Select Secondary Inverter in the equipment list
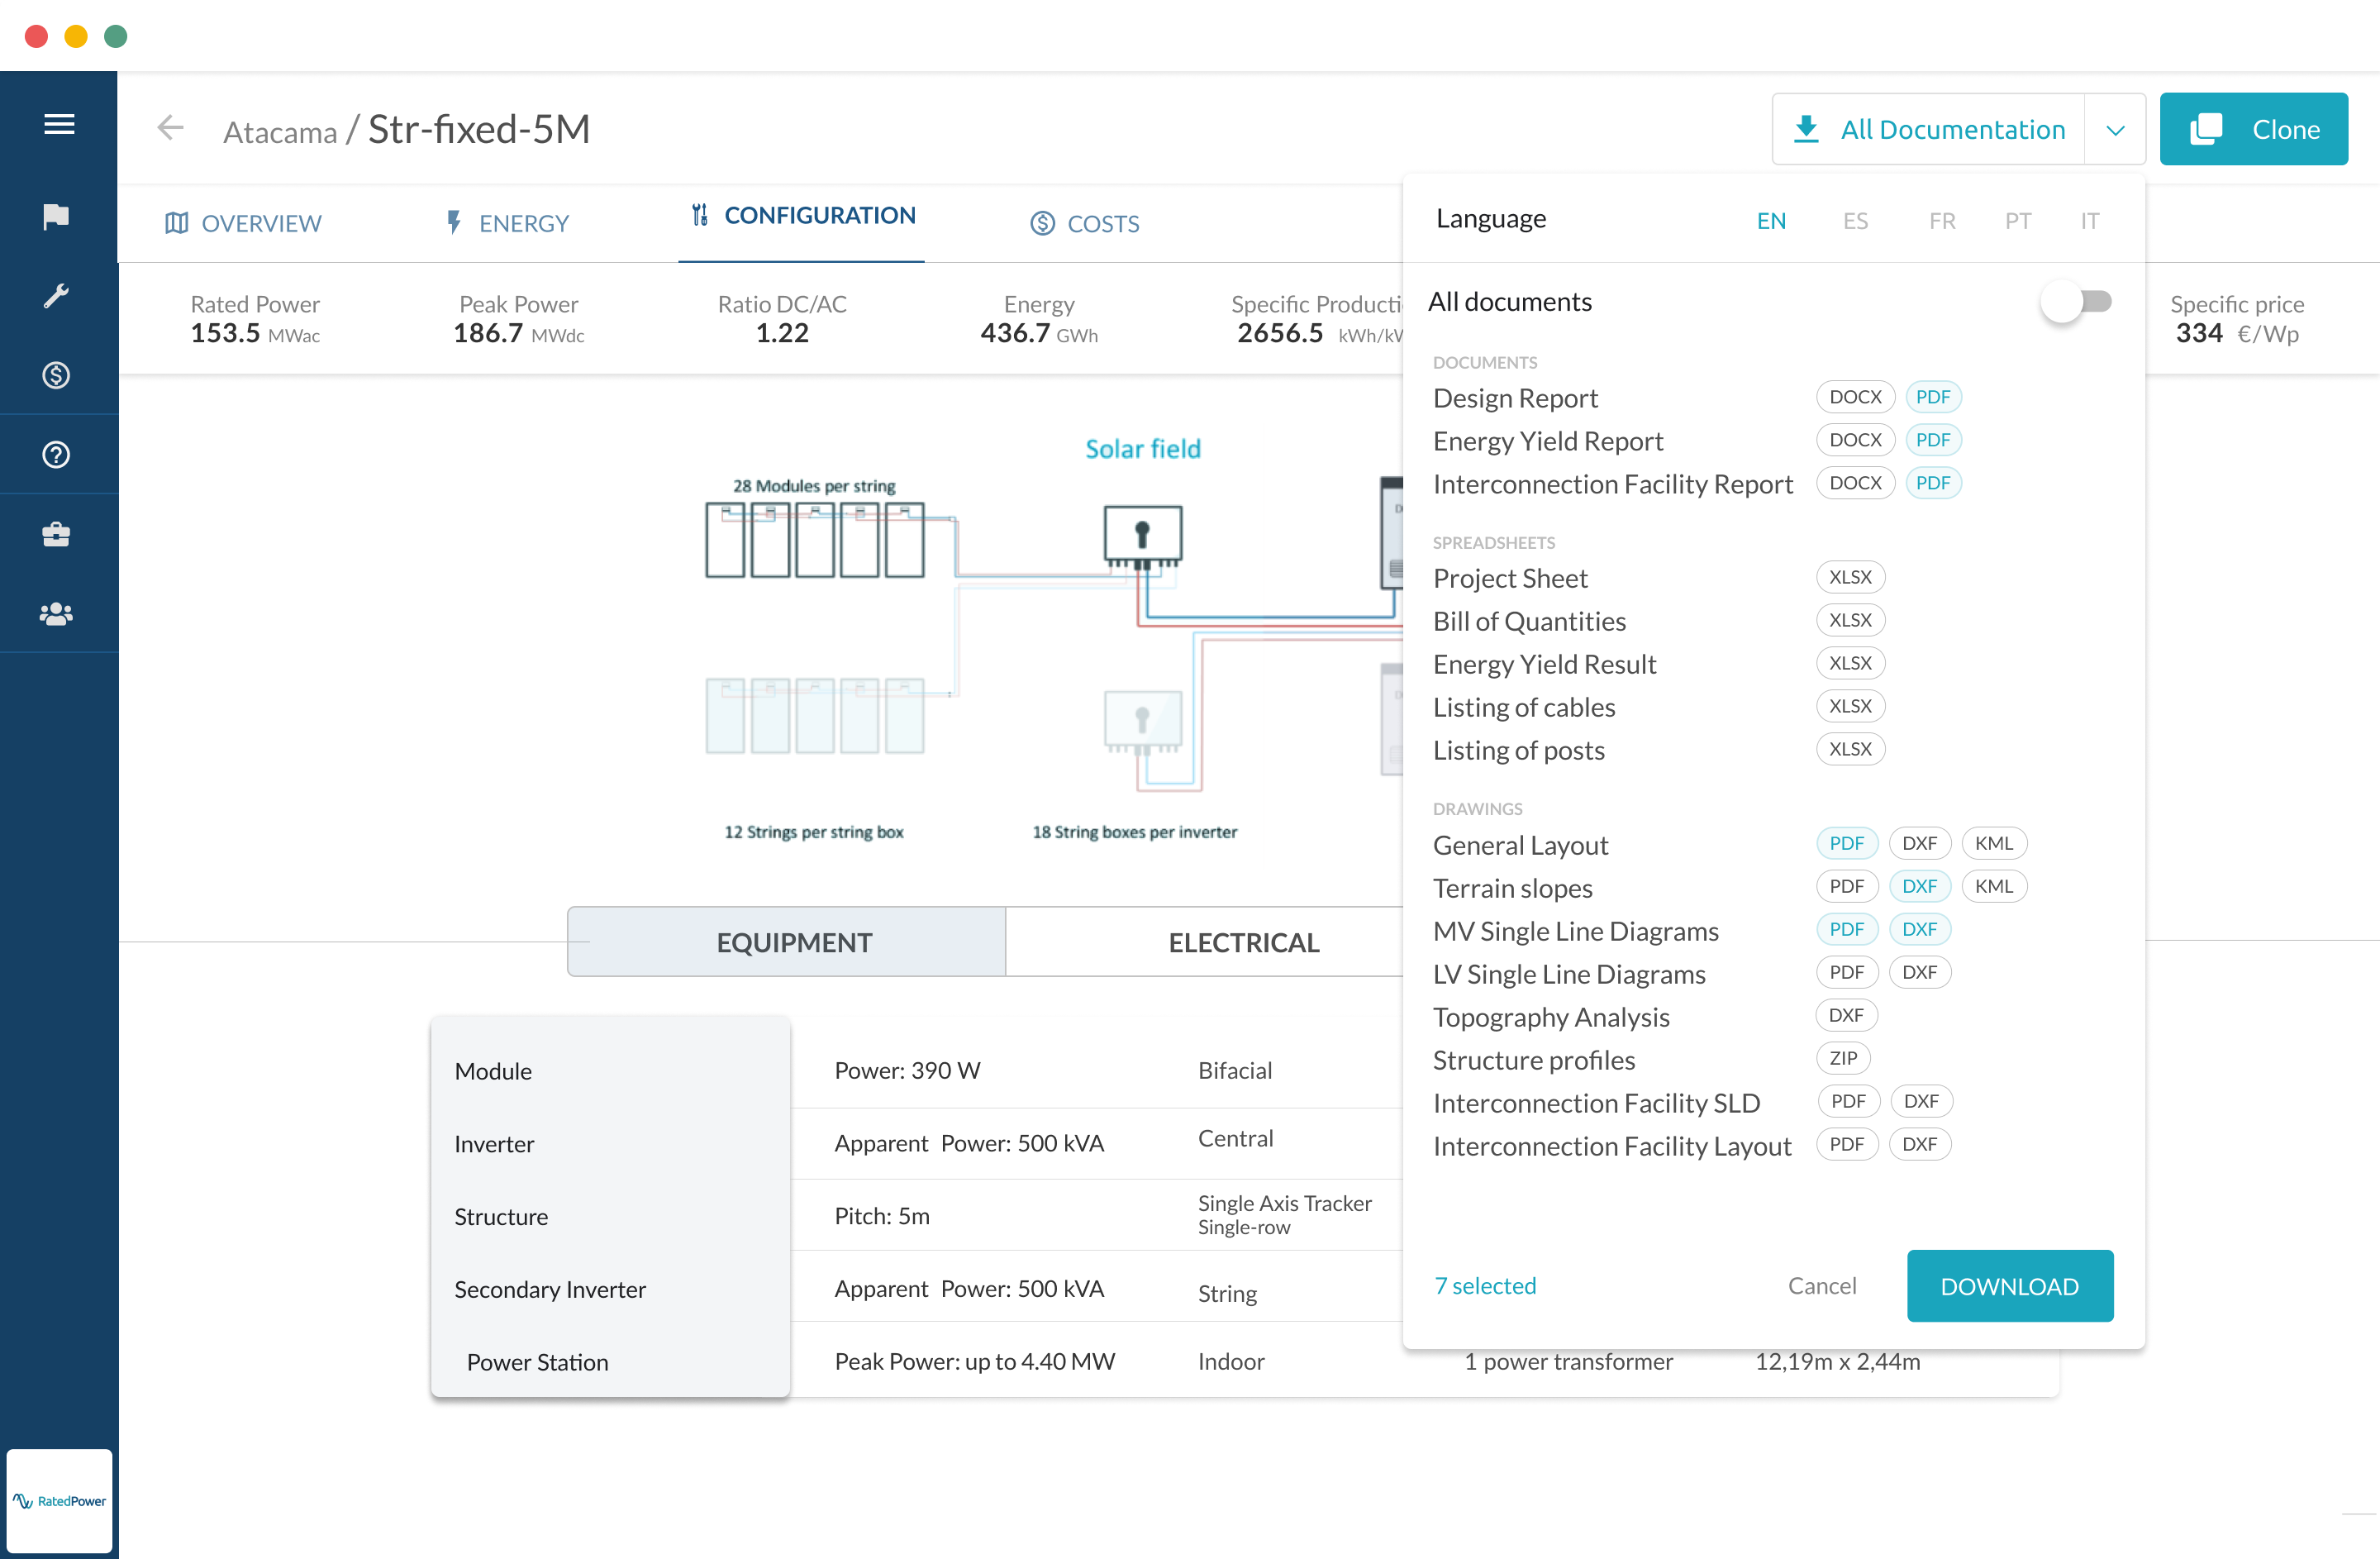 pos(550,1289)
